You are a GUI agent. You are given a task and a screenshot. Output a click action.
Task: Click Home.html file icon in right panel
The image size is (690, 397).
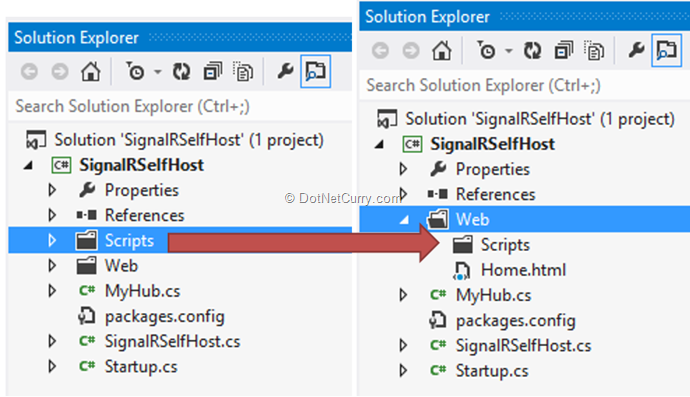(462, 270)
